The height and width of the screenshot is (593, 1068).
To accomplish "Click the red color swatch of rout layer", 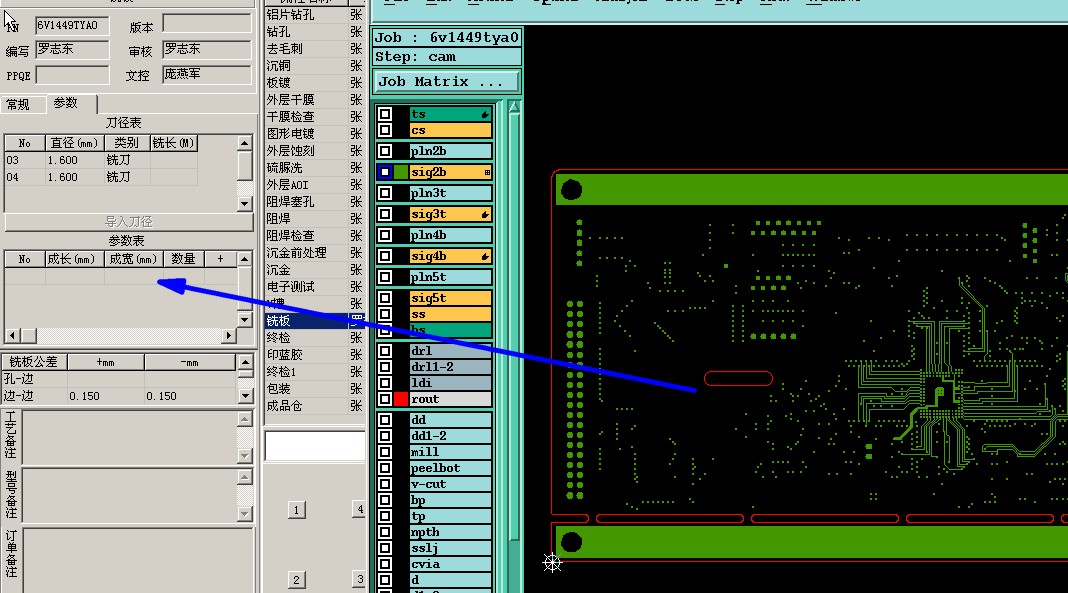I will click(x=400, y=399).
